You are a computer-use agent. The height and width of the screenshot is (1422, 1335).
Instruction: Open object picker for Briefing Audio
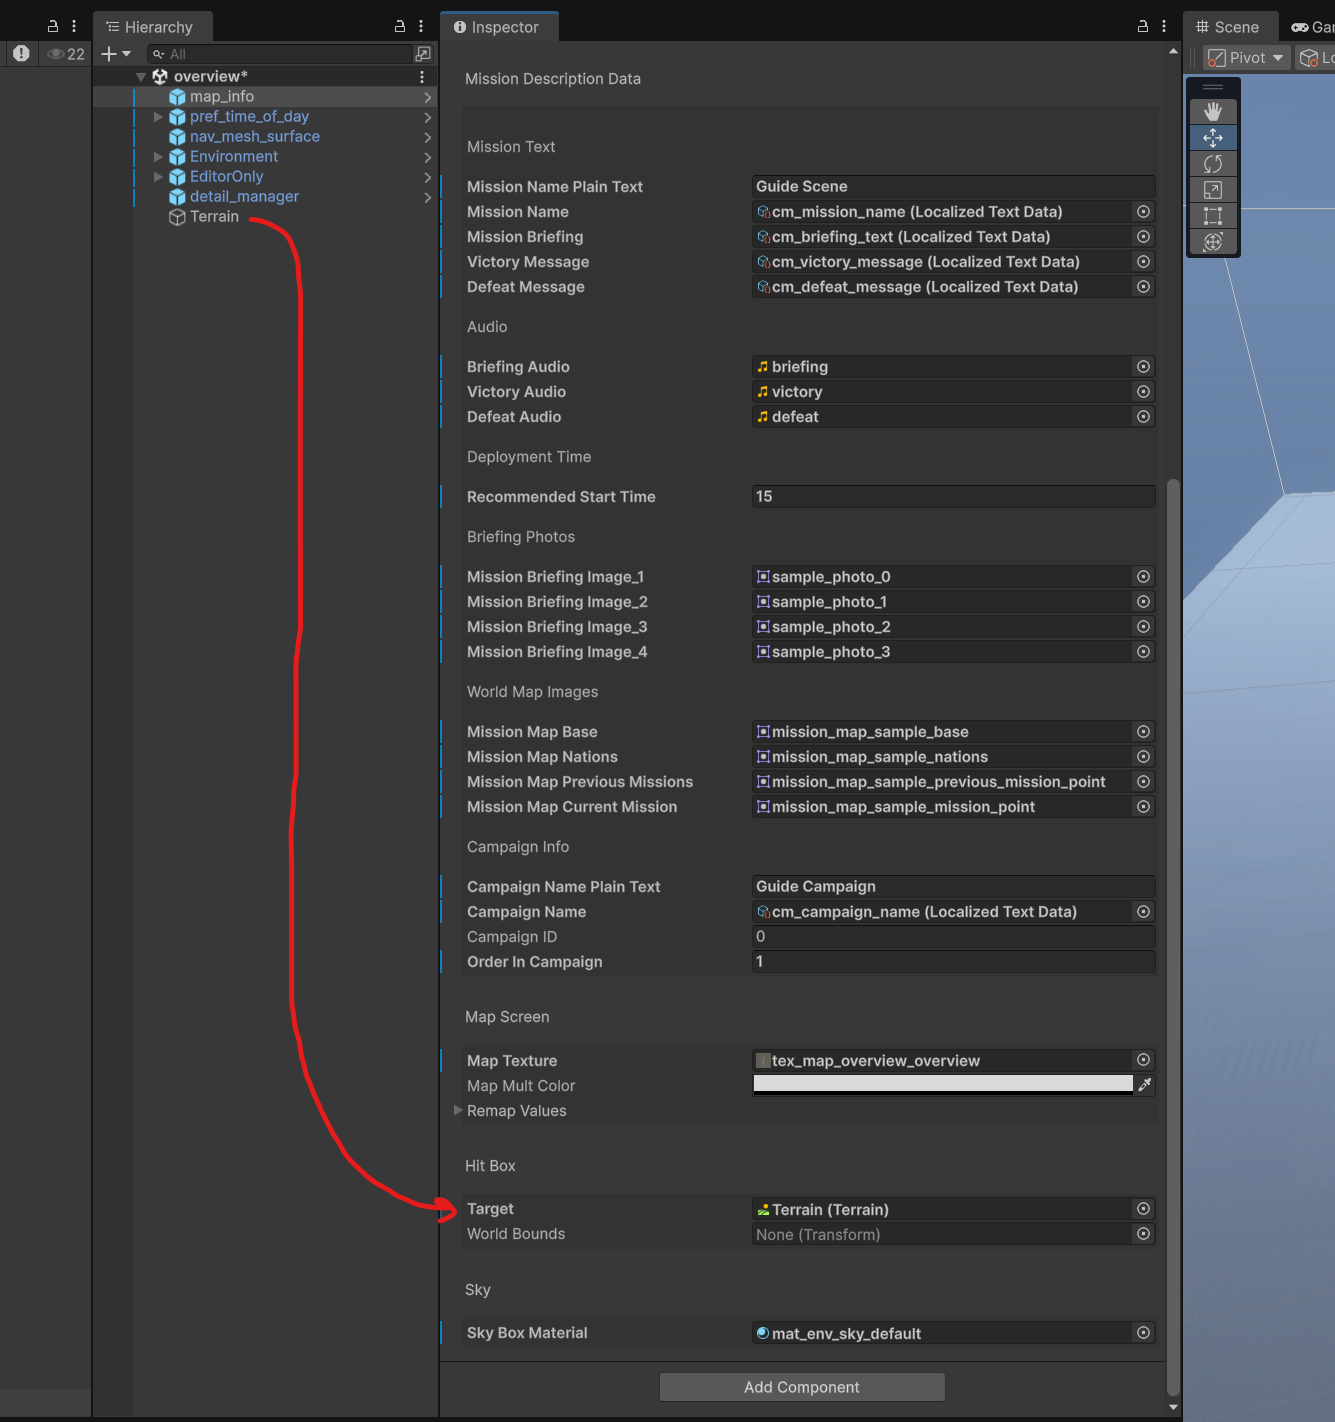[x=1144, y=367]
